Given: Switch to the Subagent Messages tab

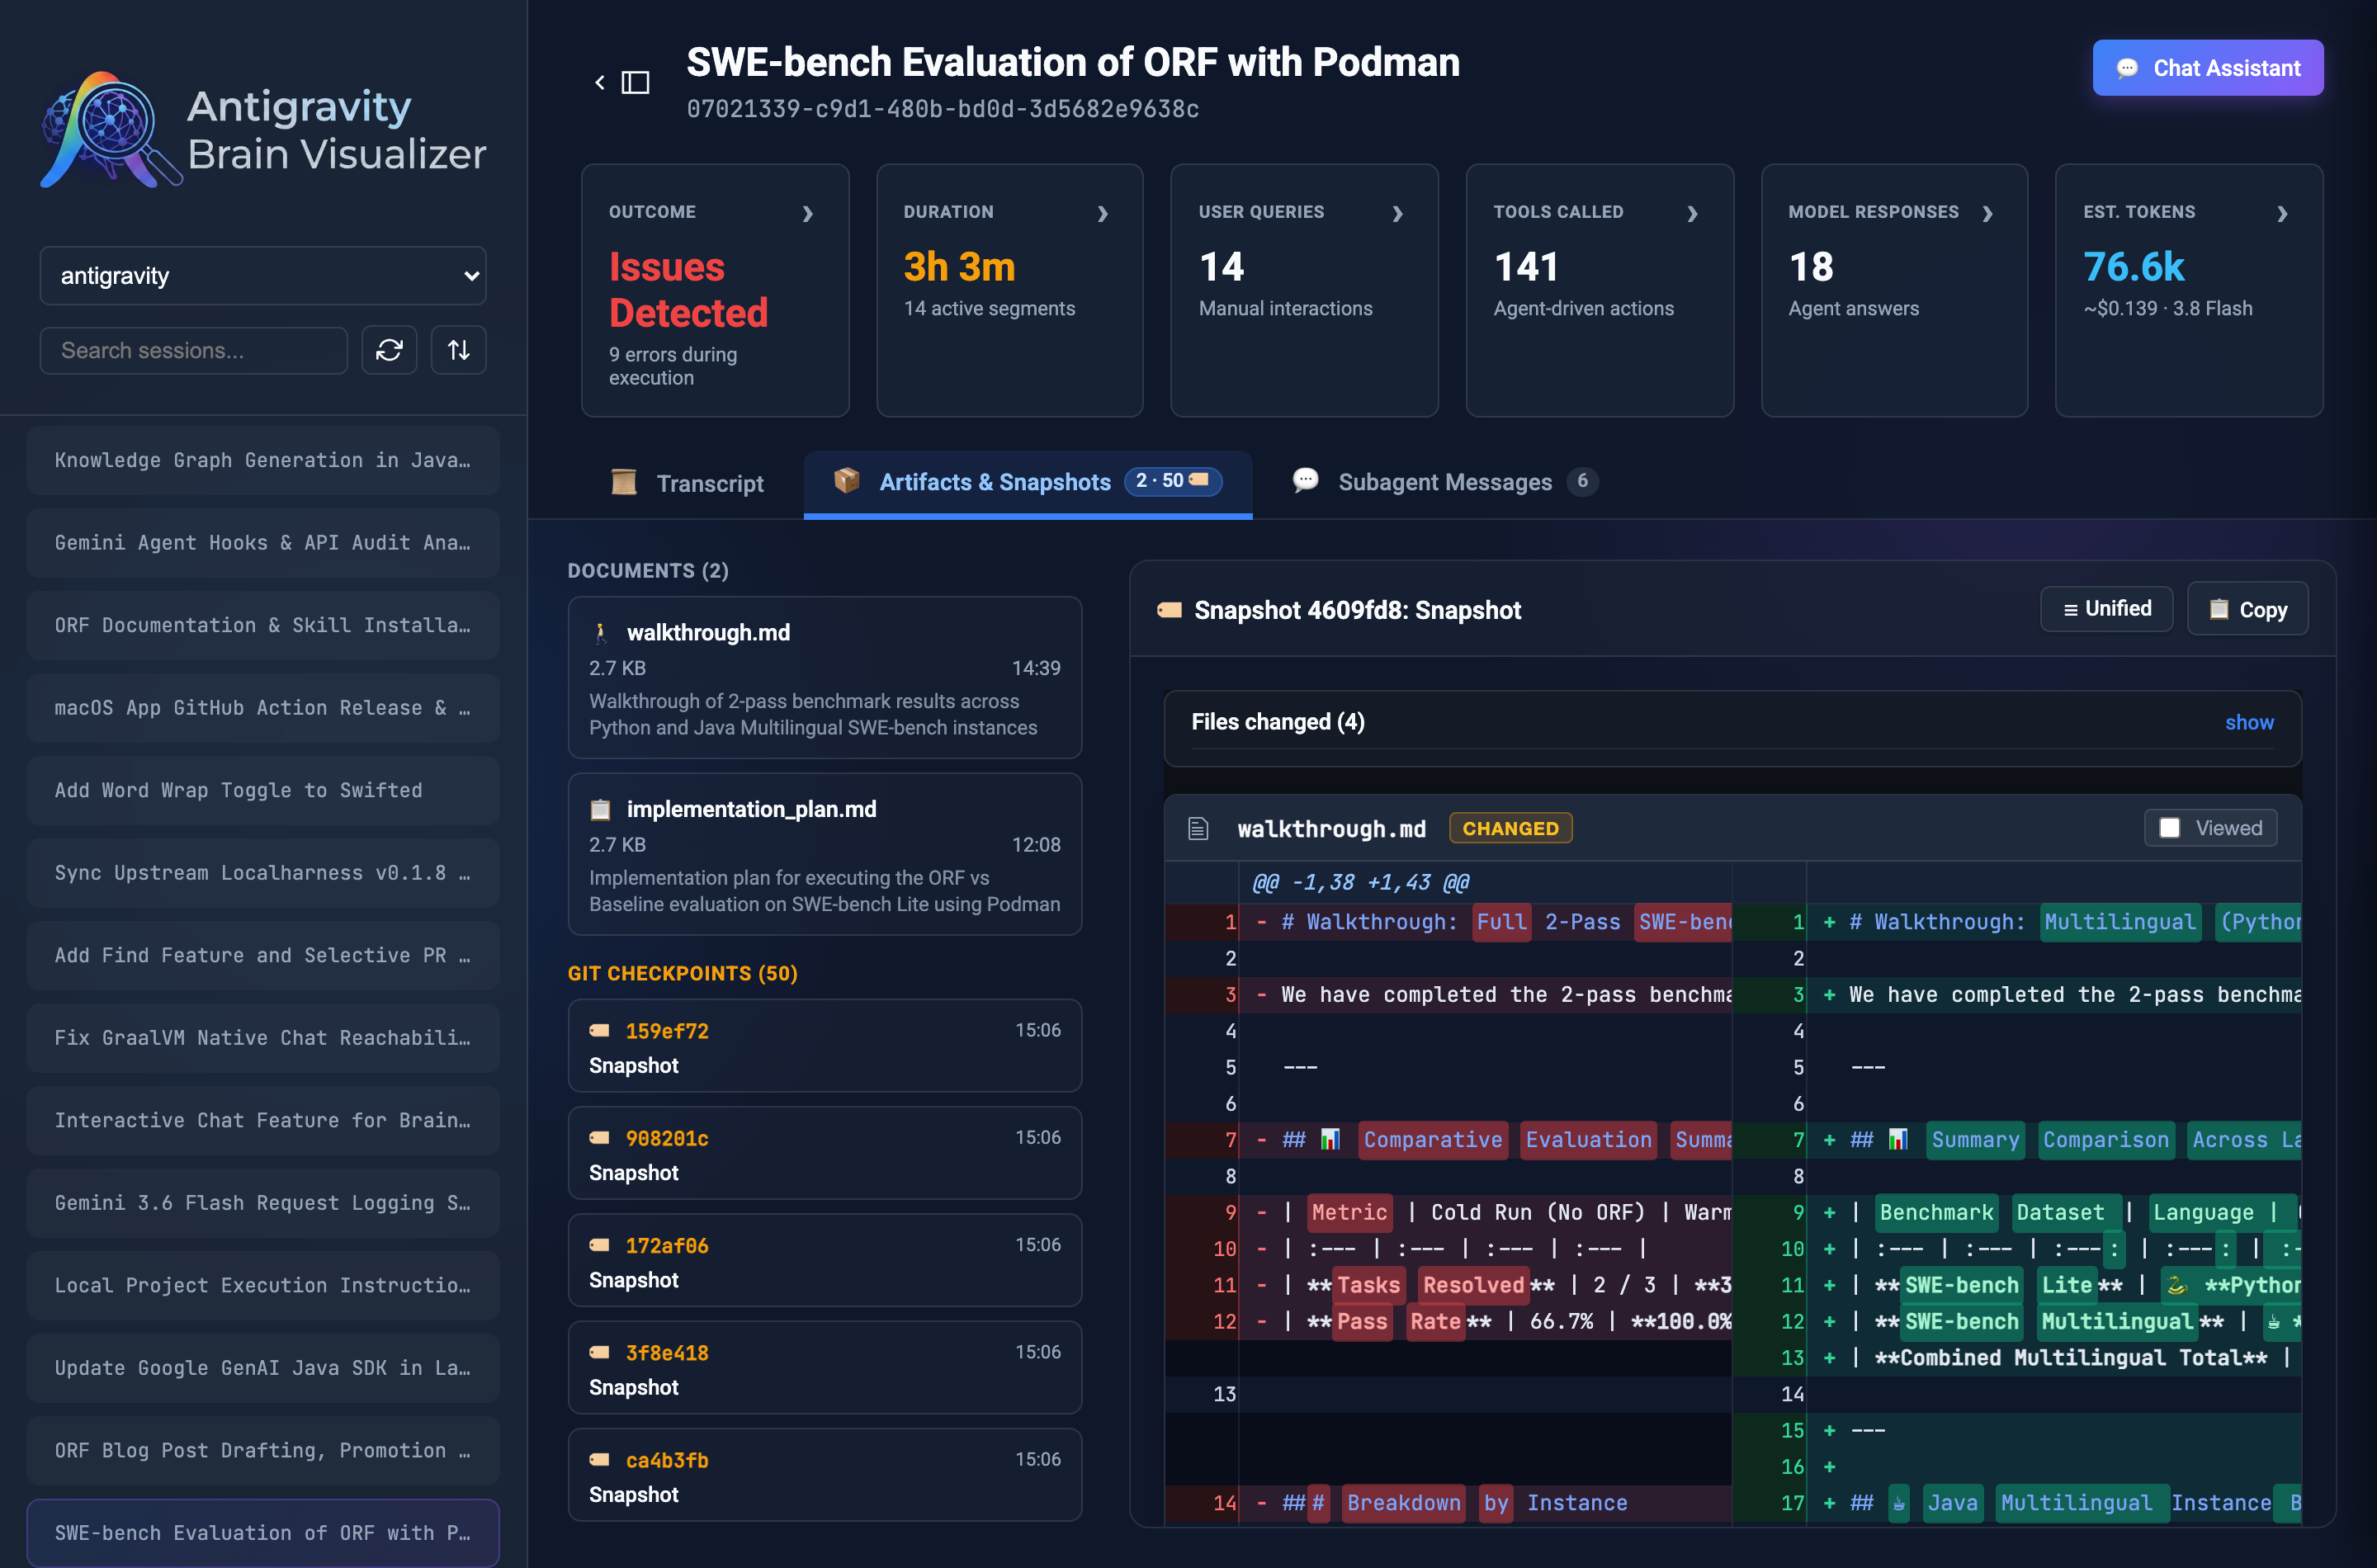Looking at the screenshot, I should (1445, 482).
